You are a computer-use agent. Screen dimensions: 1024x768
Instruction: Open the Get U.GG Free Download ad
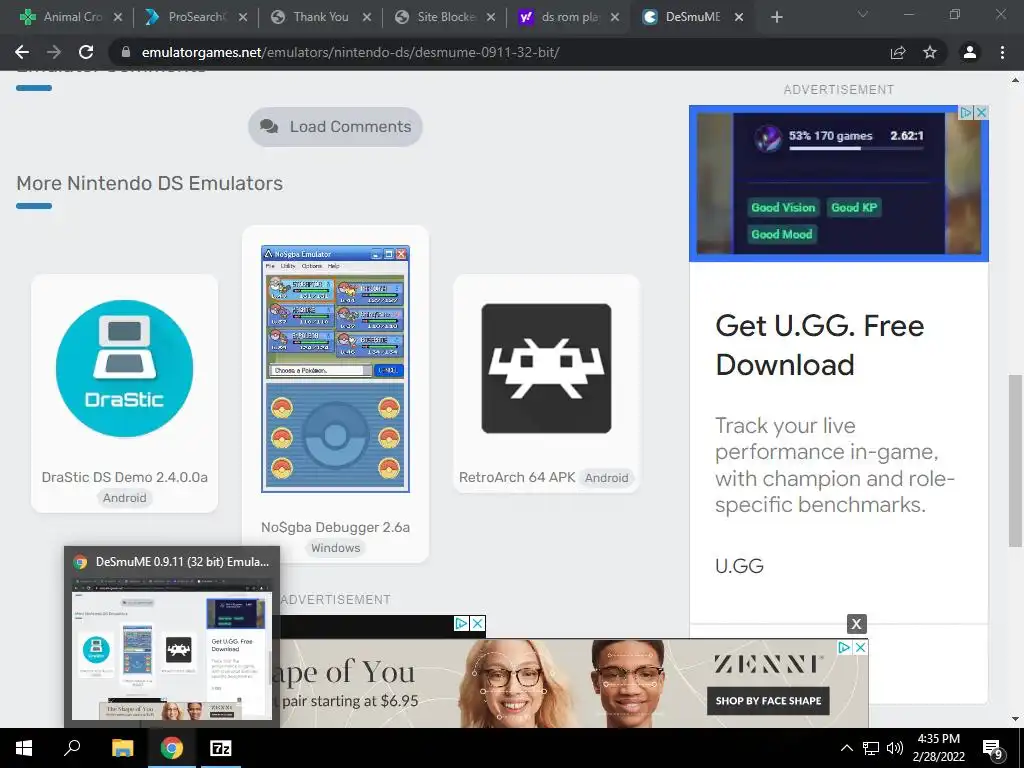(x=820, y=345)
